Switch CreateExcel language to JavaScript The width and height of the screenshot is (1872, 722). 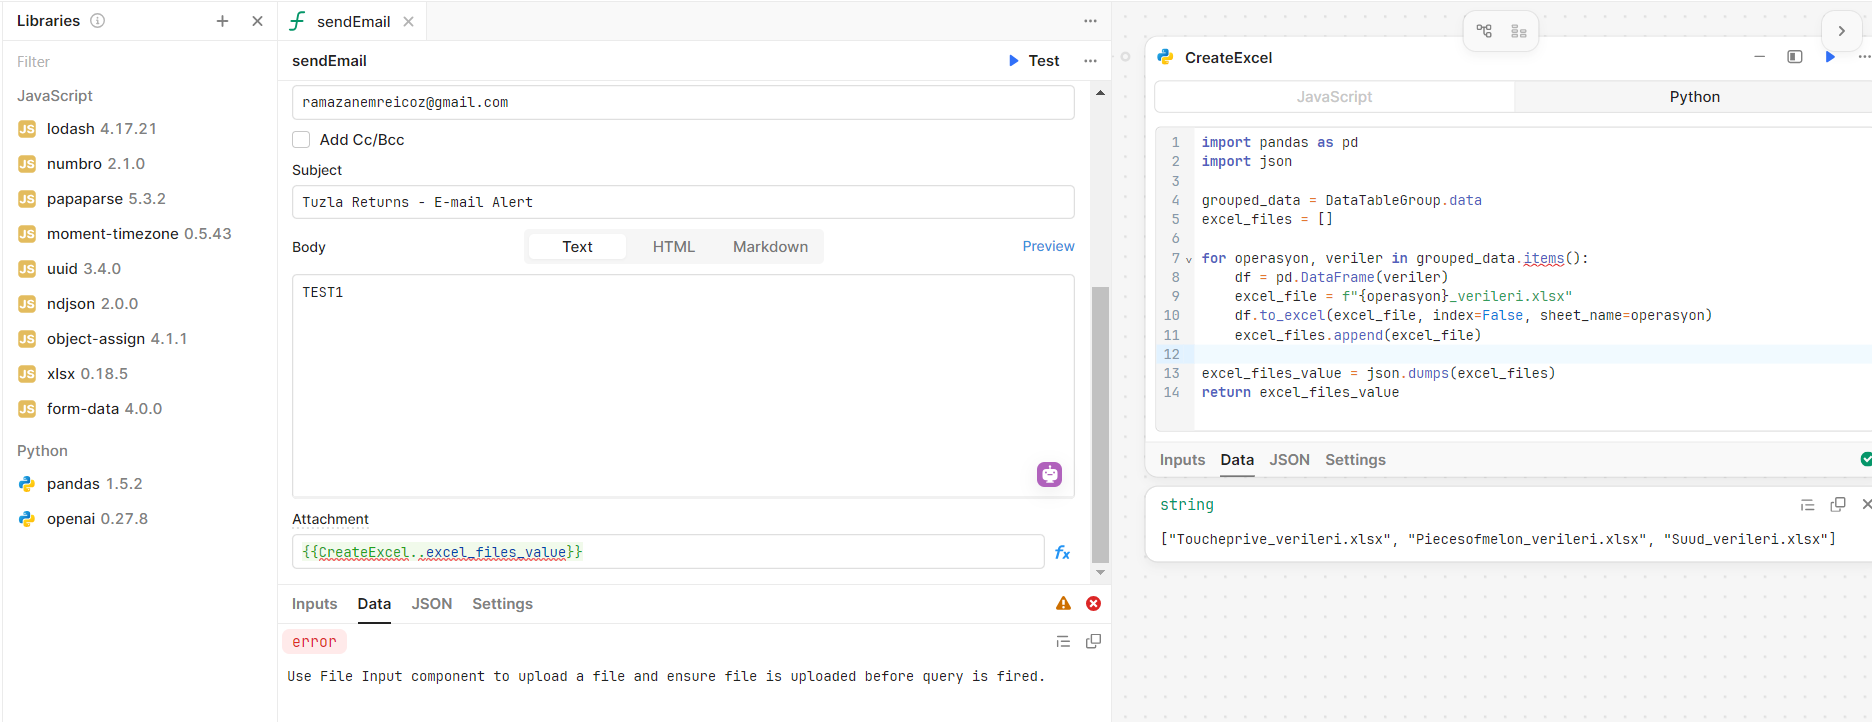click(1334, 97)
